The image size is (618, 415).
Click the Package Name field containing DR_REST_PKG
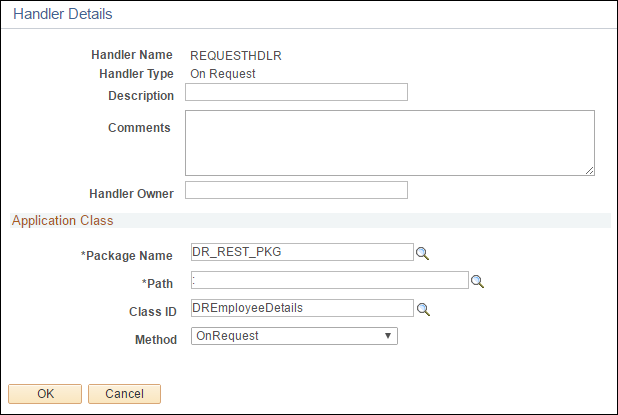coord(302,252)
